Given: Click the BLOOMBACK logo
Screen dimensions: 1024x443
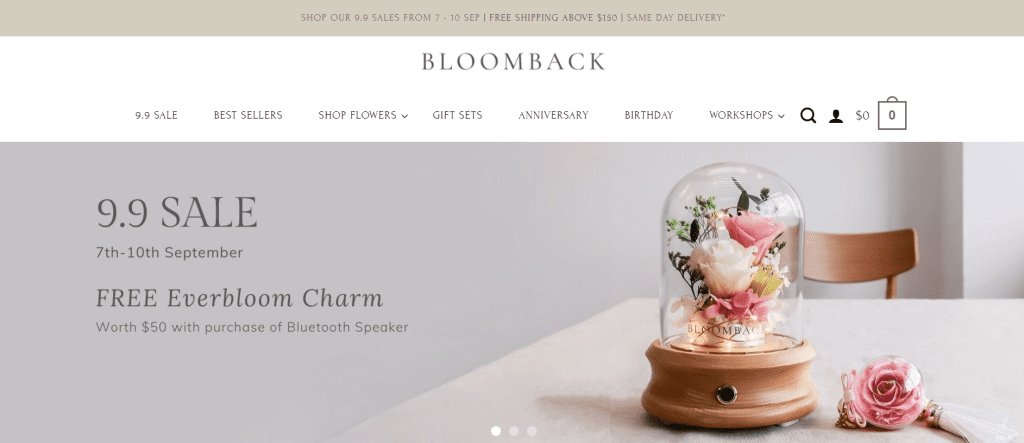Looking at the screenshot, I should click(x=513, y=61).
